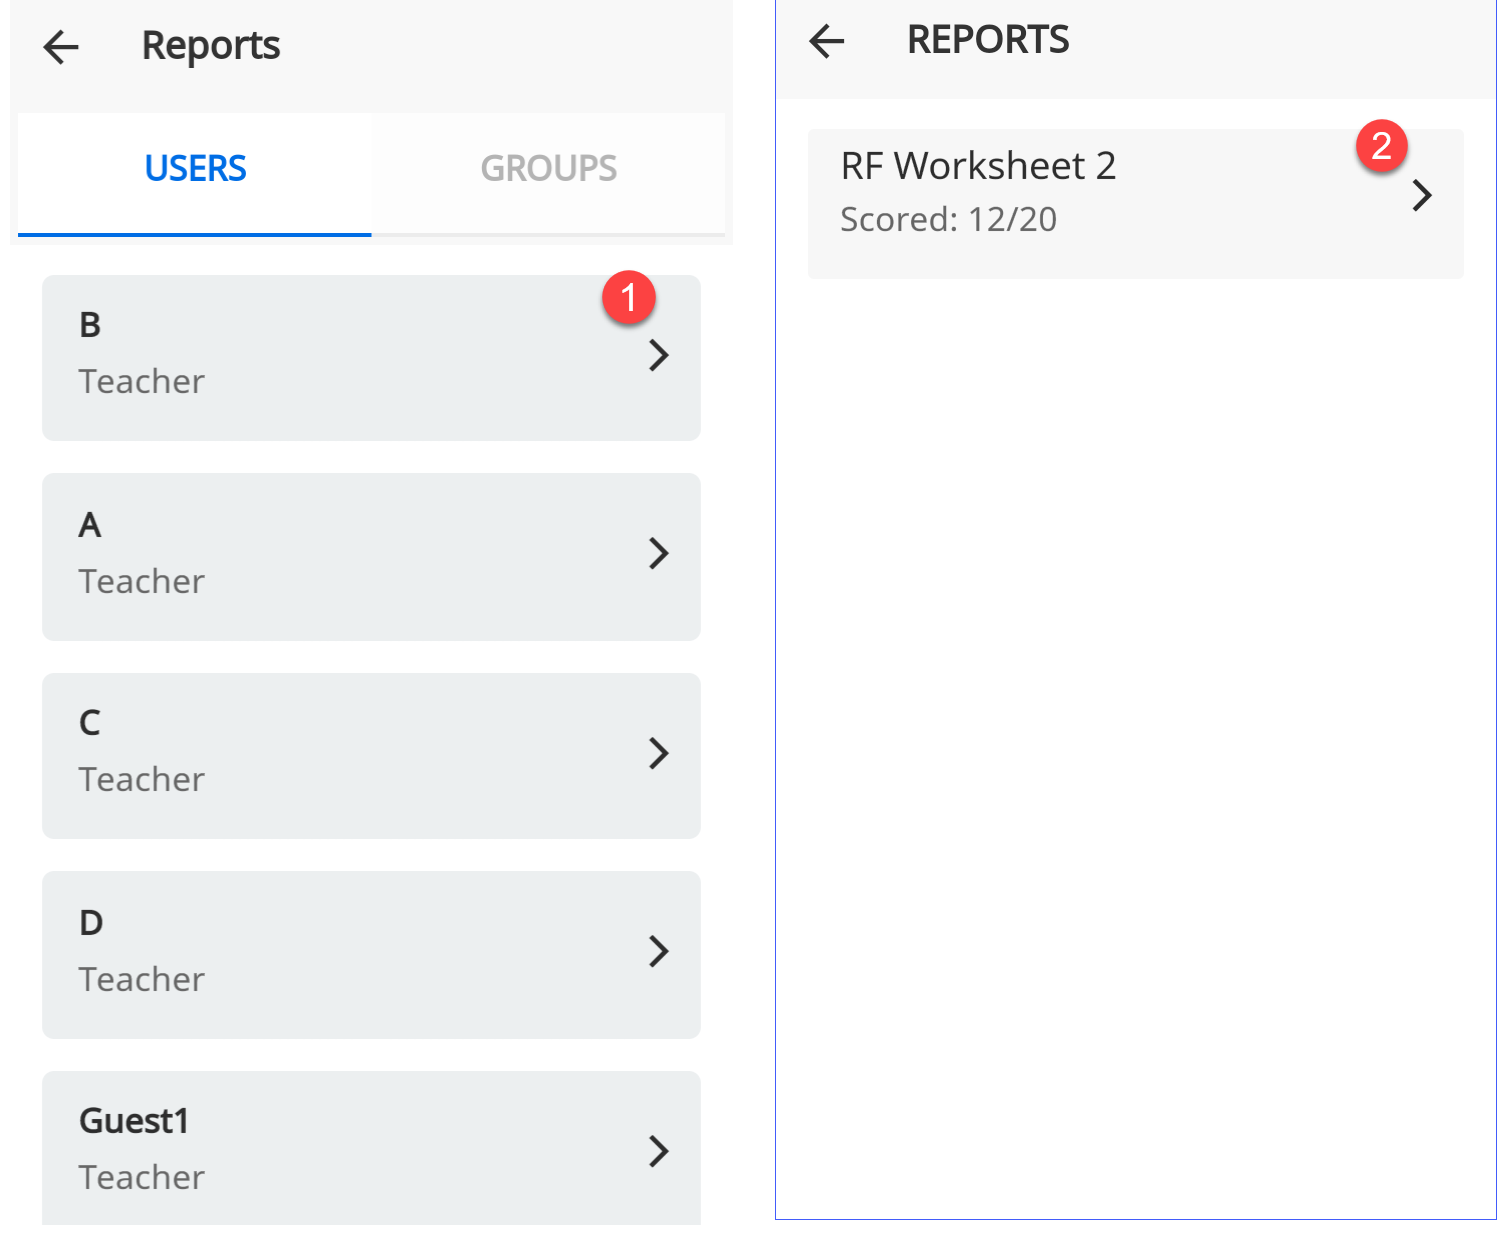The image size is (1500, 1259).
Task: Select teacher C from the users list
Action: (370, 753)
